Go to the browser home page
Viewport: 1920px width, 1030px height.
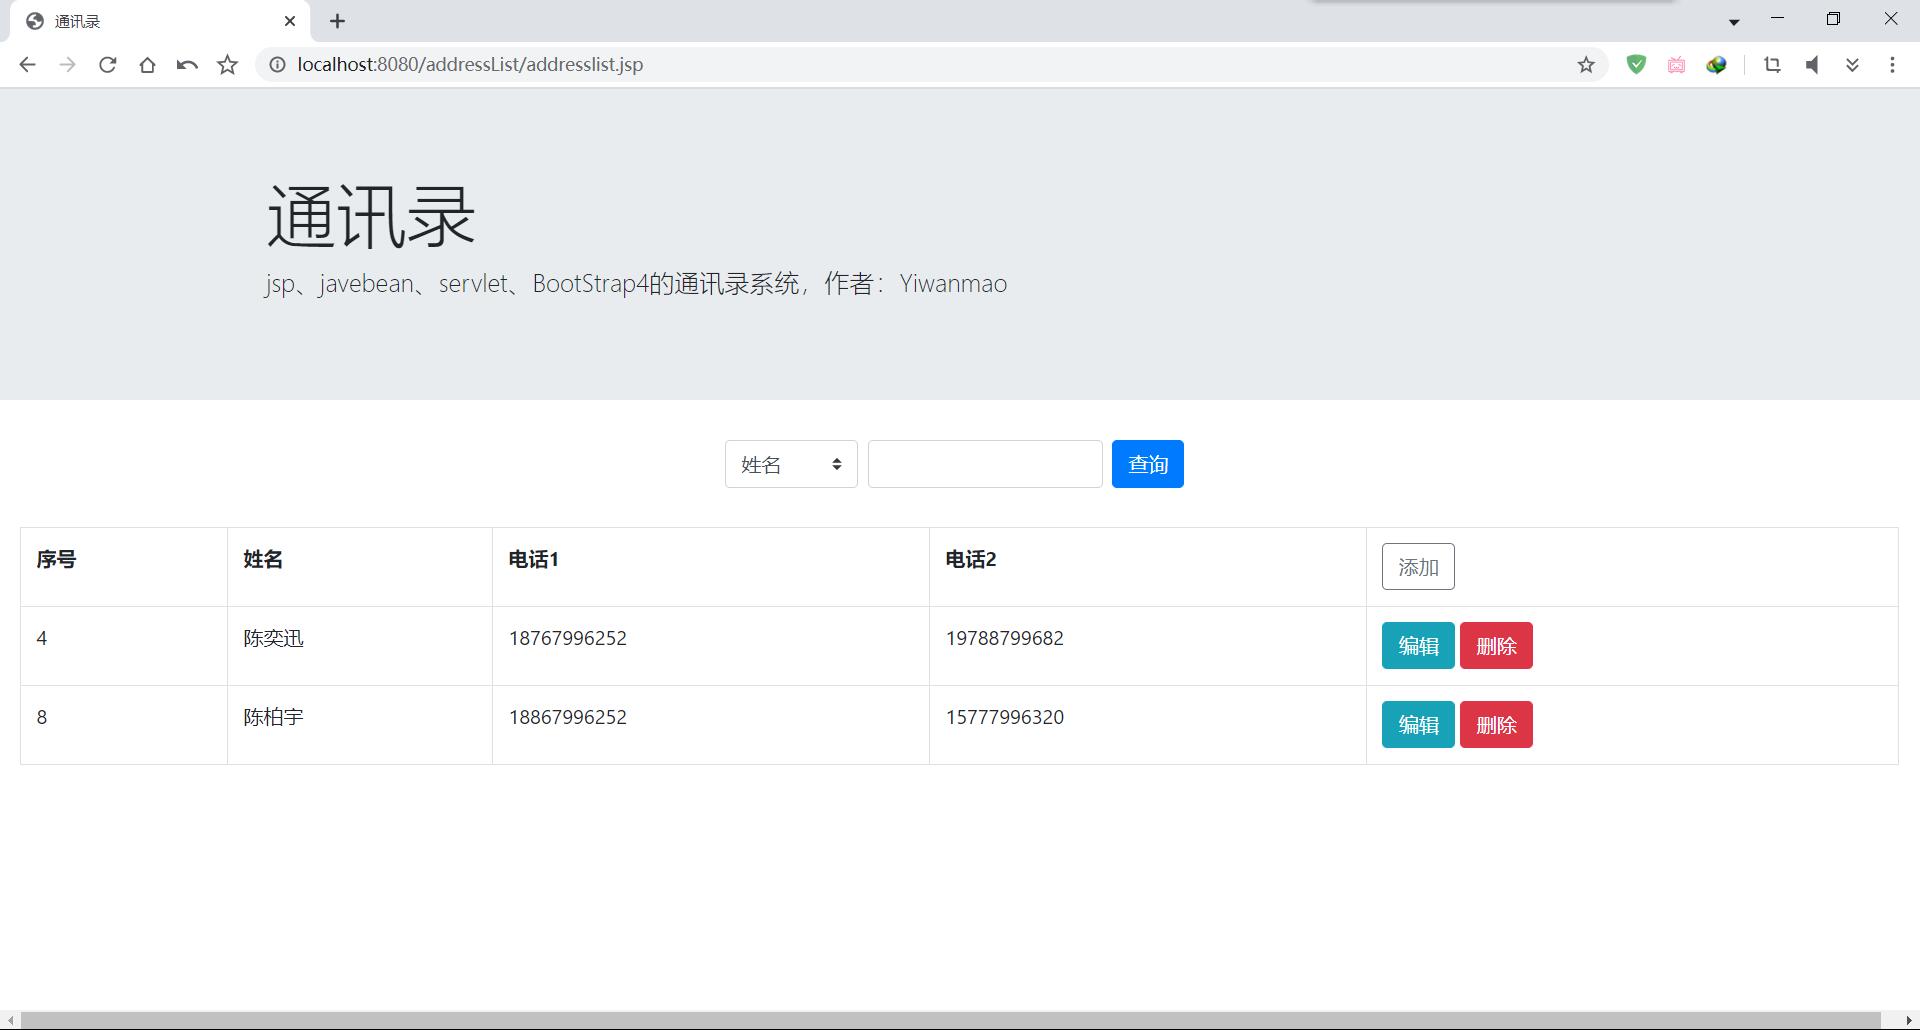147,64
